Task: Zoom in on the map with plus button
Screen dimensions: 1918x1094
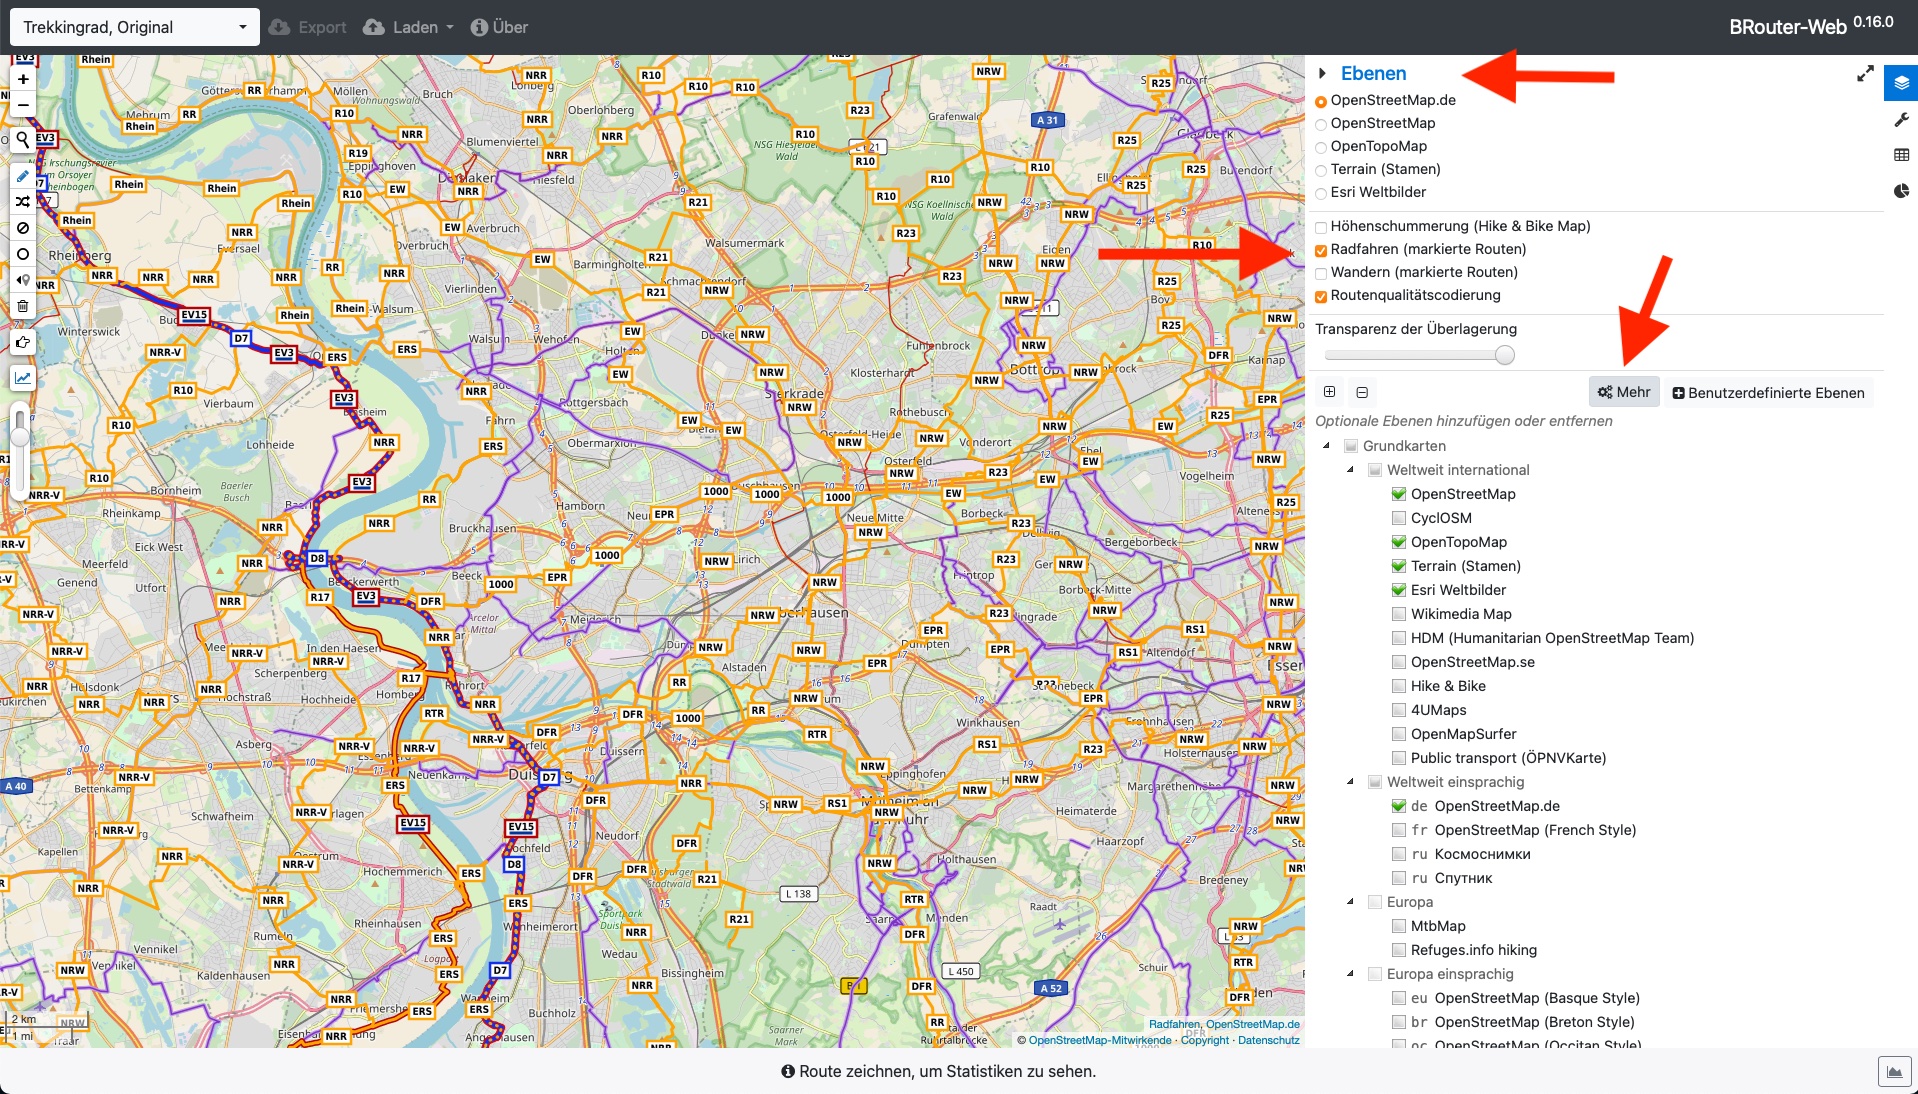Action: (23, 79)
